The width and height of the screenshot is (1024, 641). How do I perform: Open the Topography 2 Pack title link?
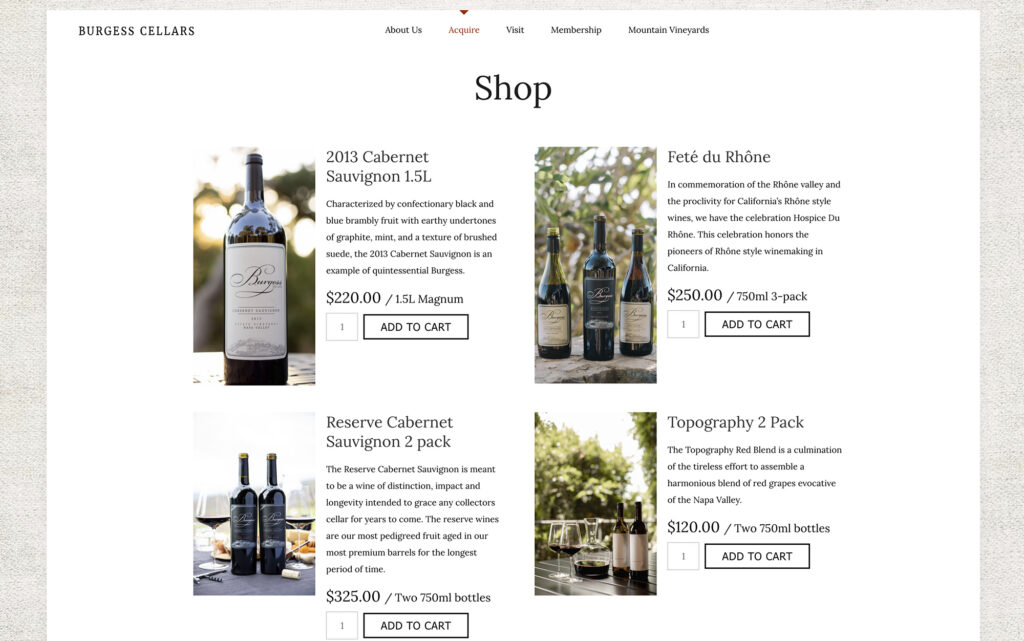(735, 422)
